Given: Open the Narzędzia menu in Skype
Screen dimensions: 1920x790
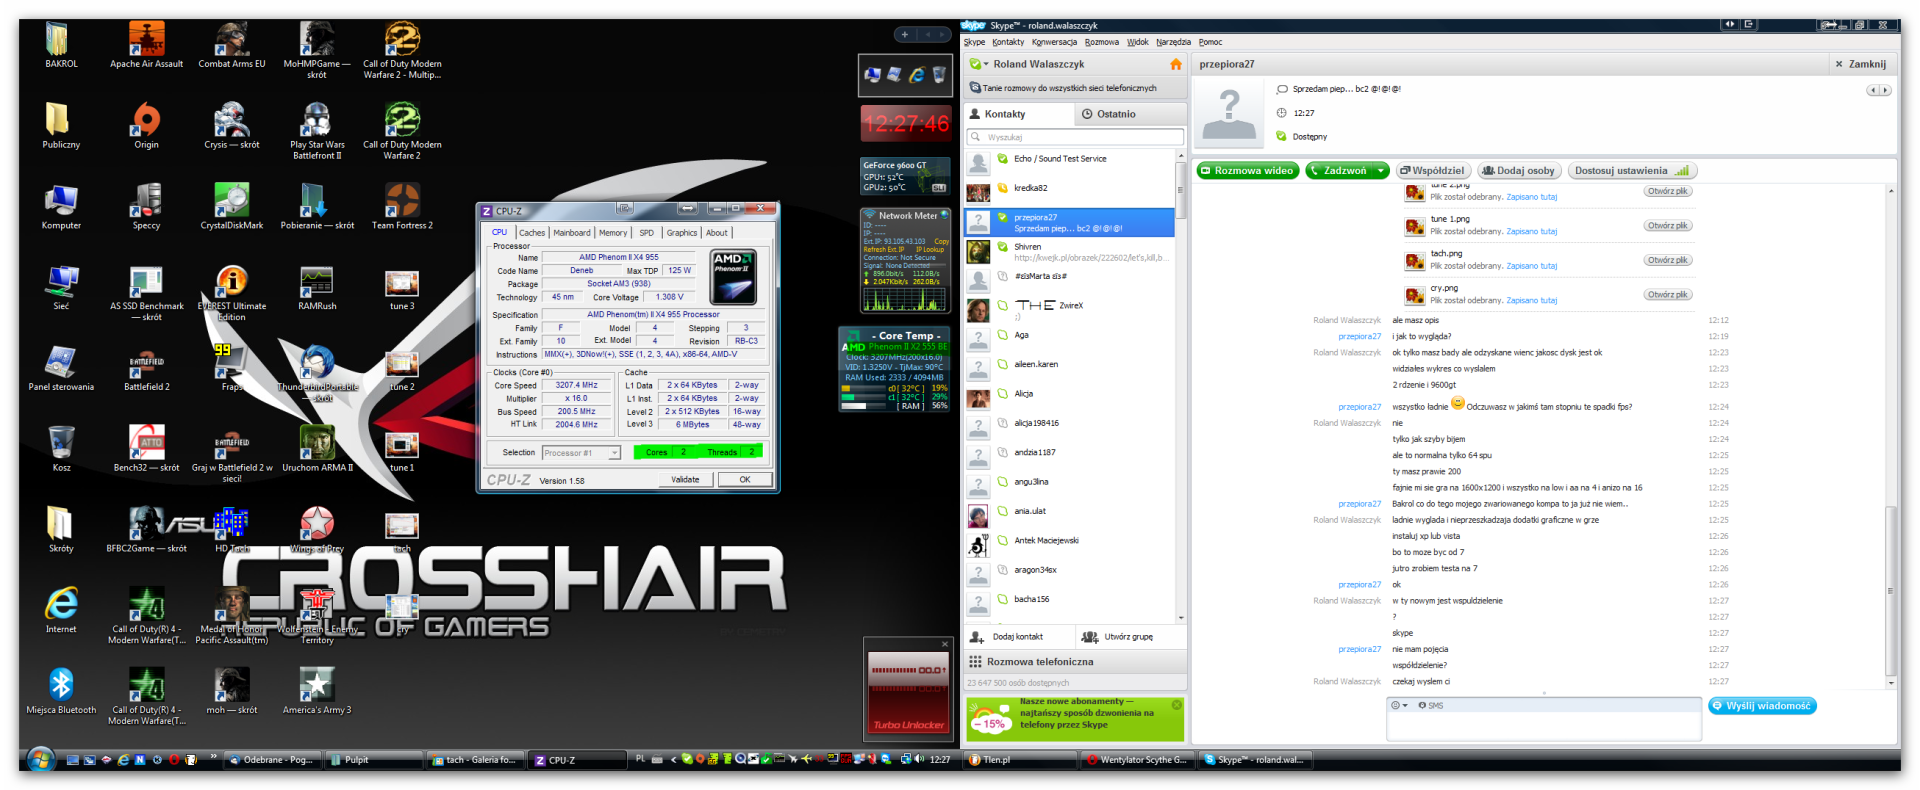Looking at the screenshot, I should (1173, 42).
